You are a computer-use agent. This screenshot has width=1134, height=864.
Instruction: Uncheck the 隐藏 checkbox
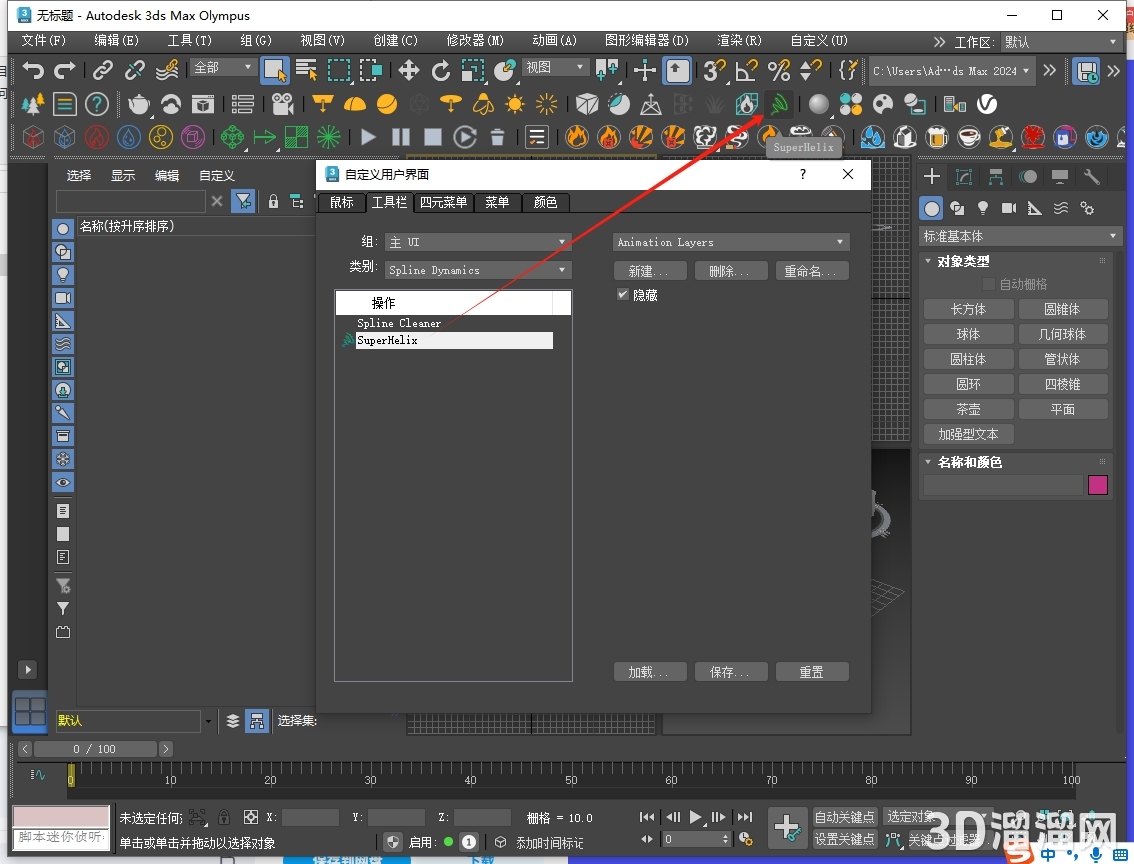(x=623, y=294)
